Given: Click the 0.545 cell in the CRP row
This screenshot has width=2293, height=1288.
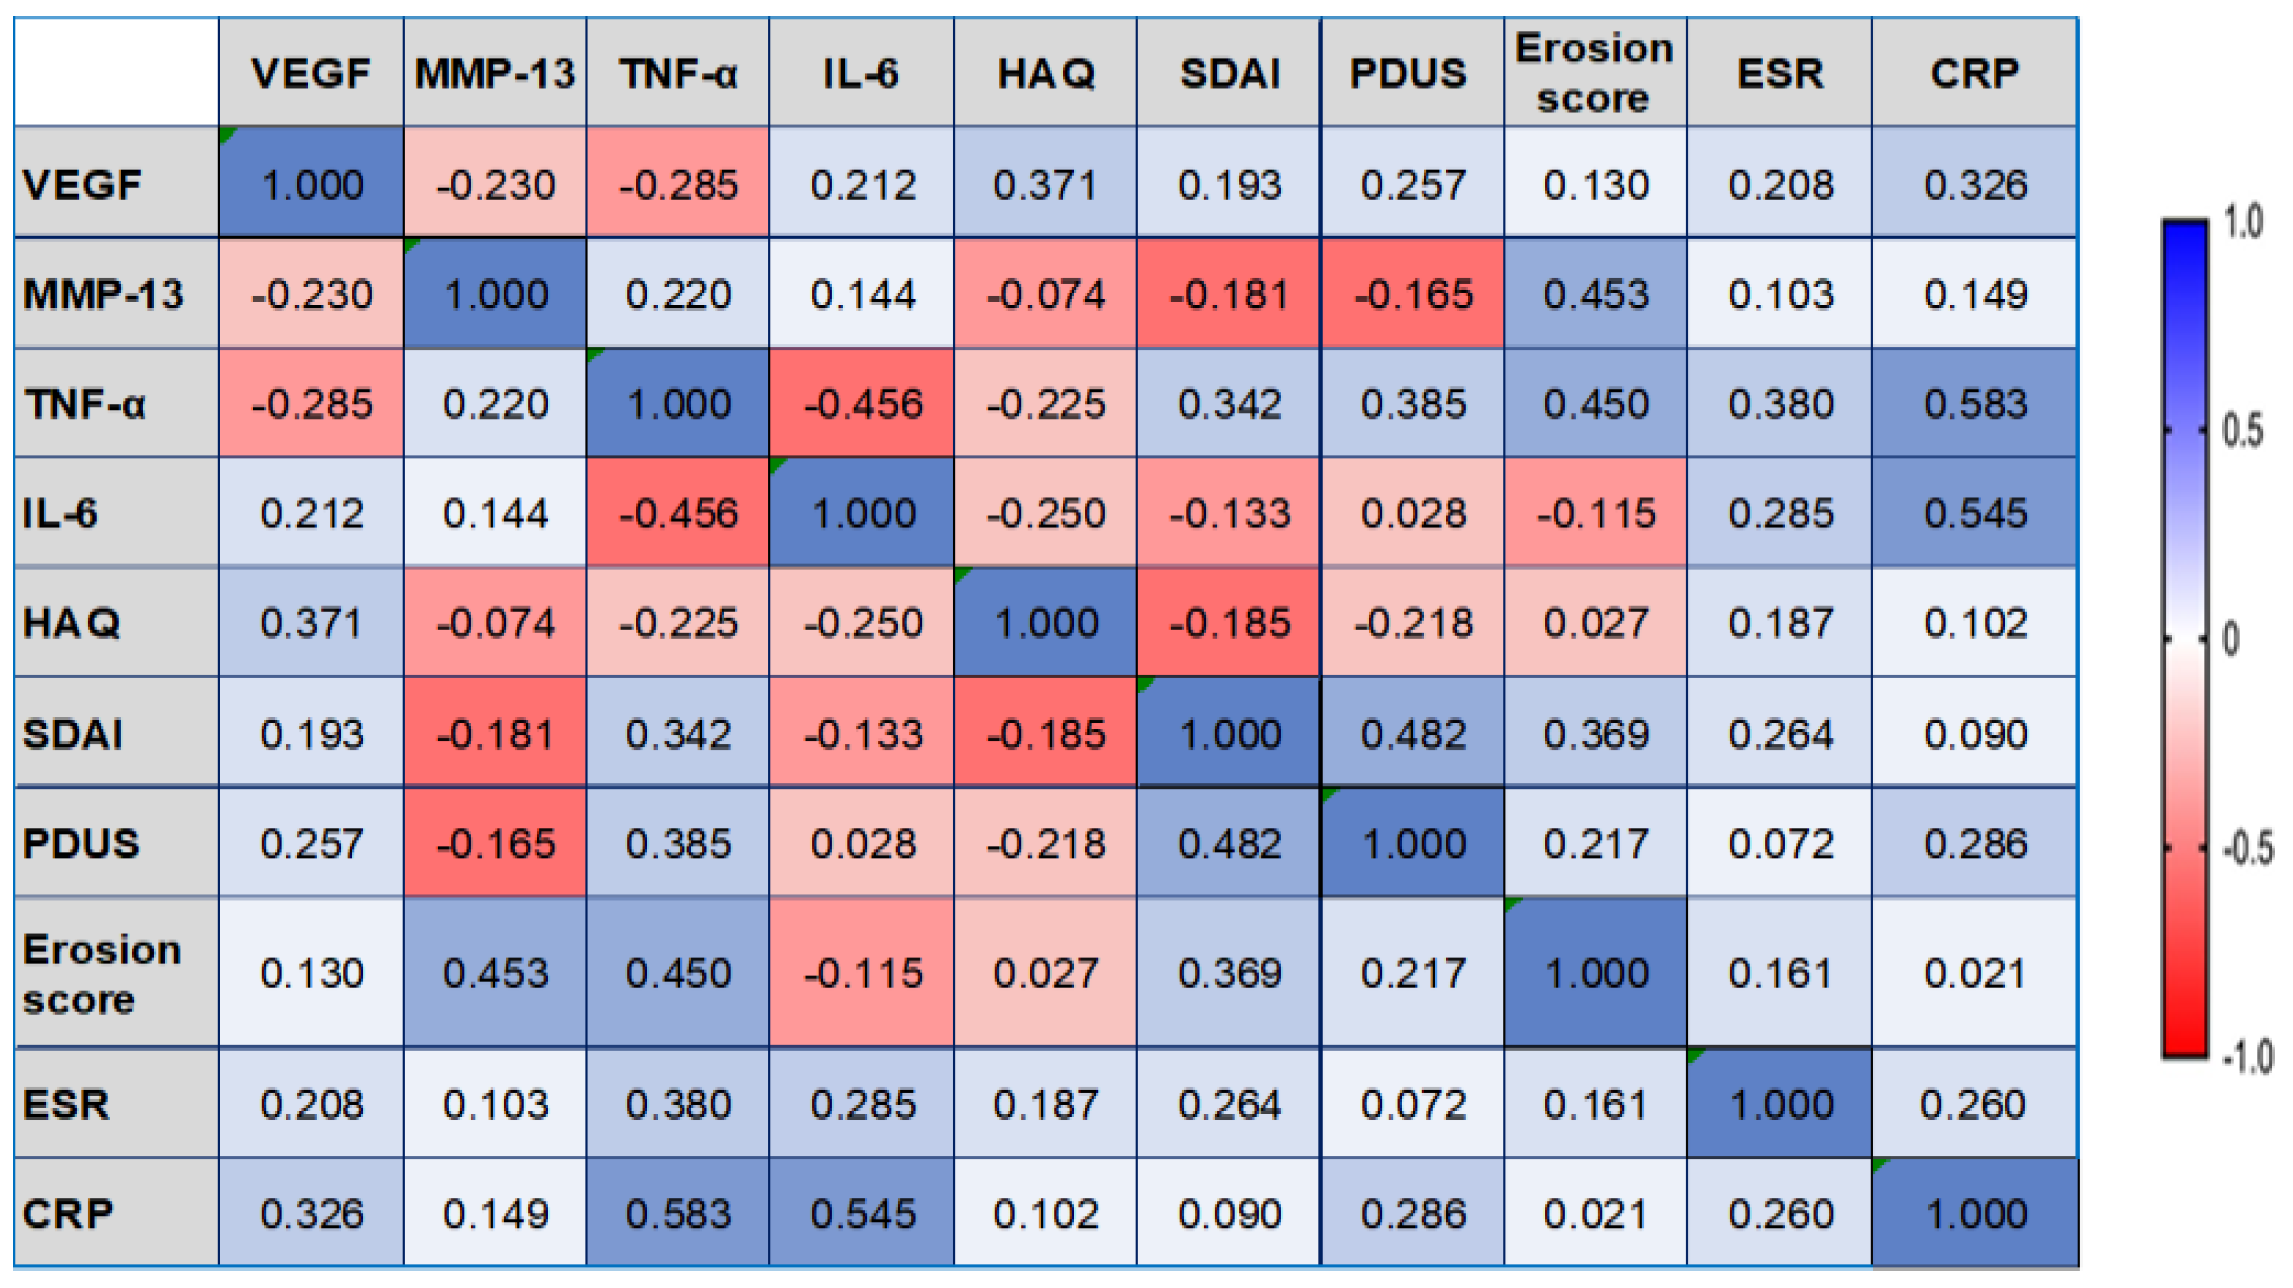Looking at the screenshot, I should coord(862,1213).
